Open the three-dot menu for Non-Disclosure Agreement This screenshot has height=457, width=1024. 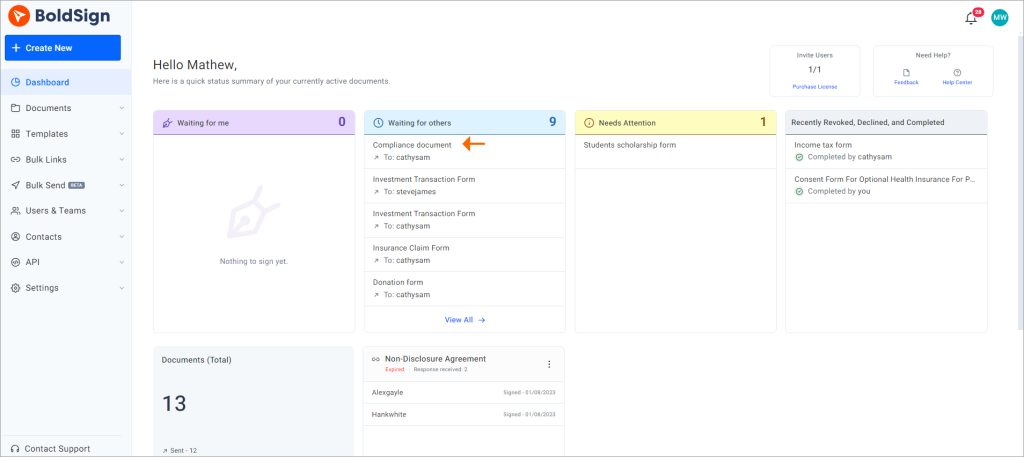[x=548, y=364]
